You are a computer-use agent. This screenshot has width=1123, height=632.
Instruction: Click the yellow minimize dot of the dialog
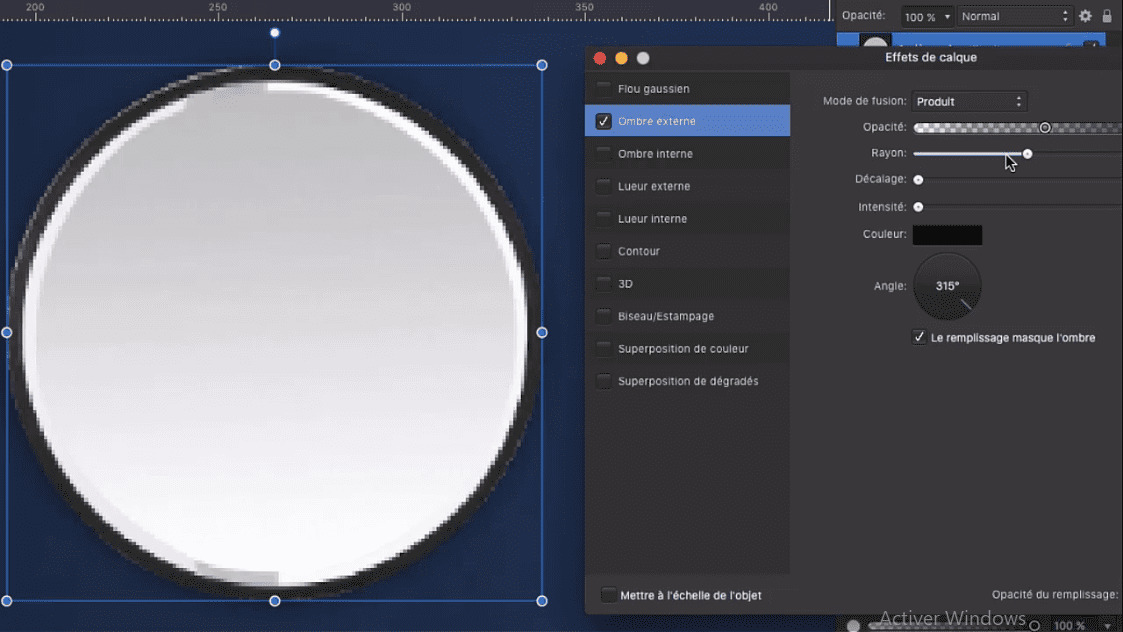coord(621,58)
